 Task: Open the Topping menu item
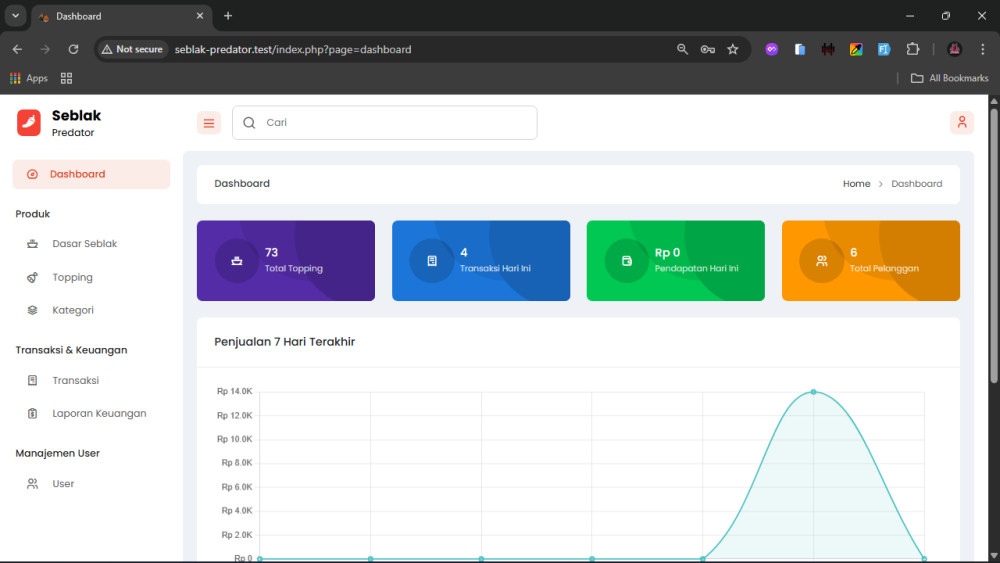[x=72, y=277]
